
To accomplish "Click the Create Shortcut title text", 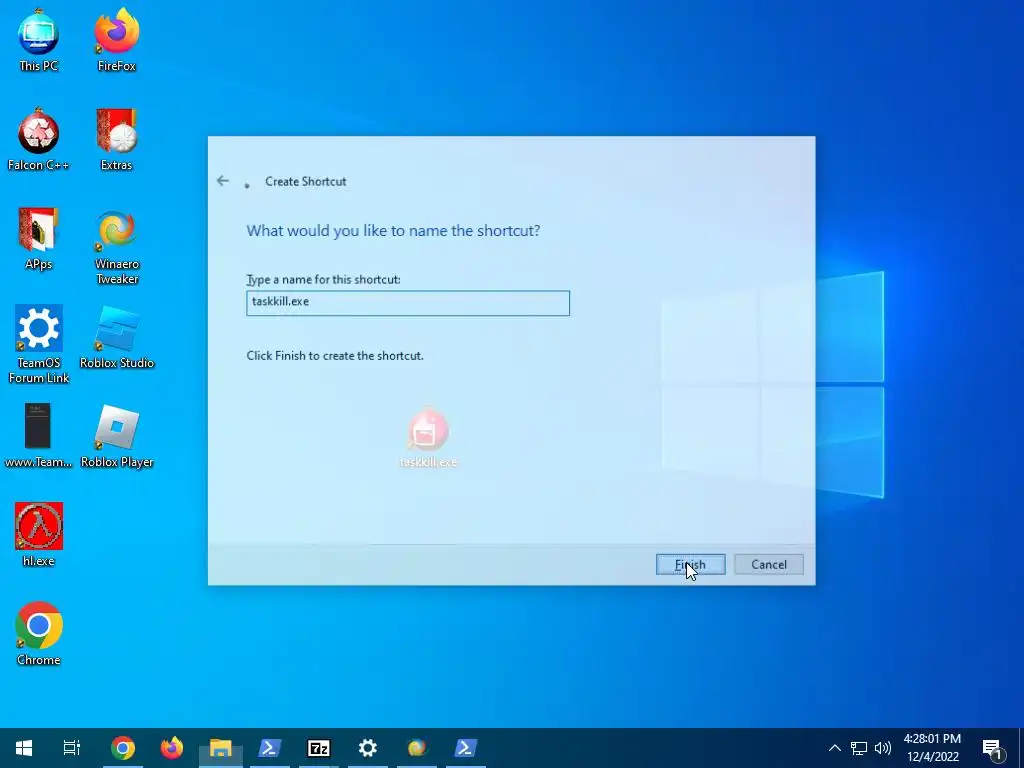I will 306,182.
